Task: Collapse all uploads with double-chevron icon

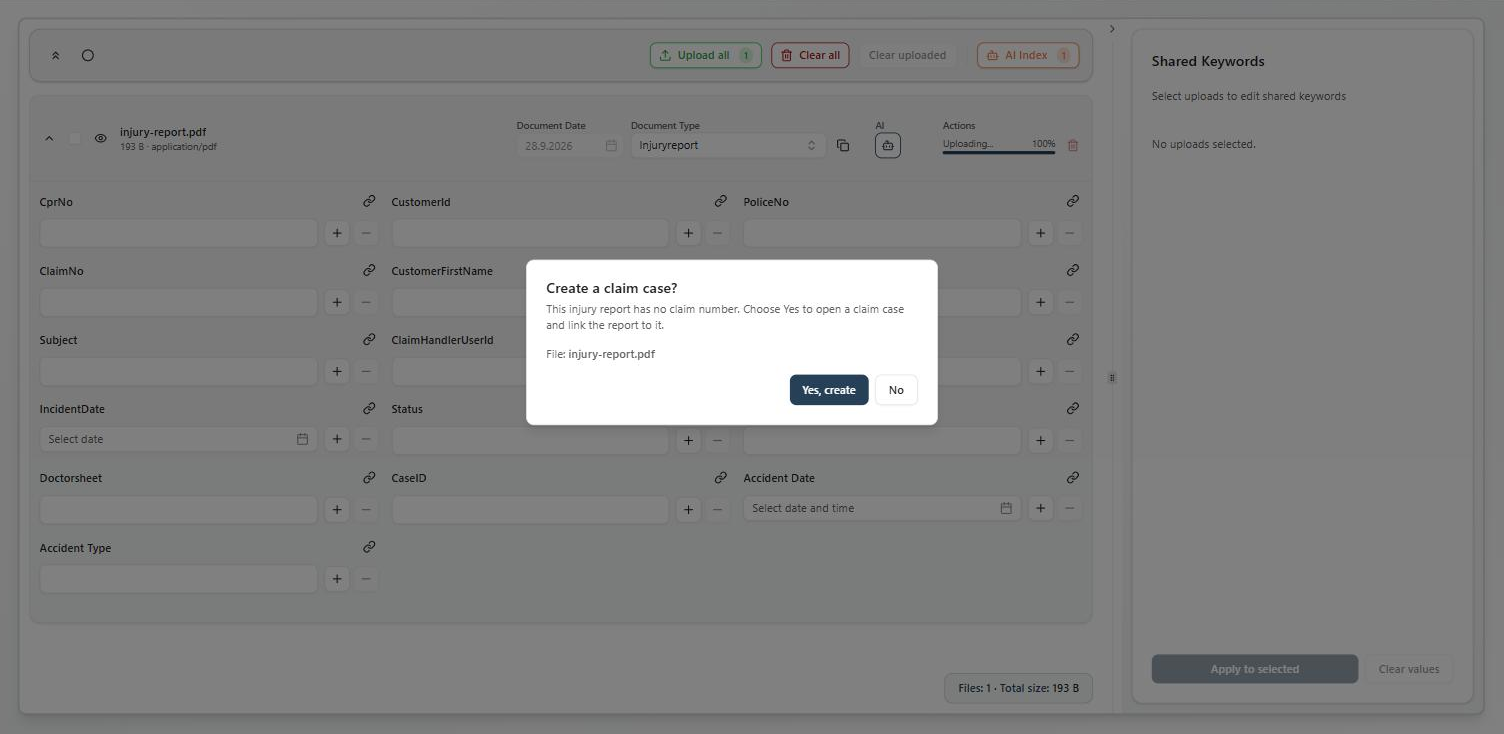Action: coord(56,56)
